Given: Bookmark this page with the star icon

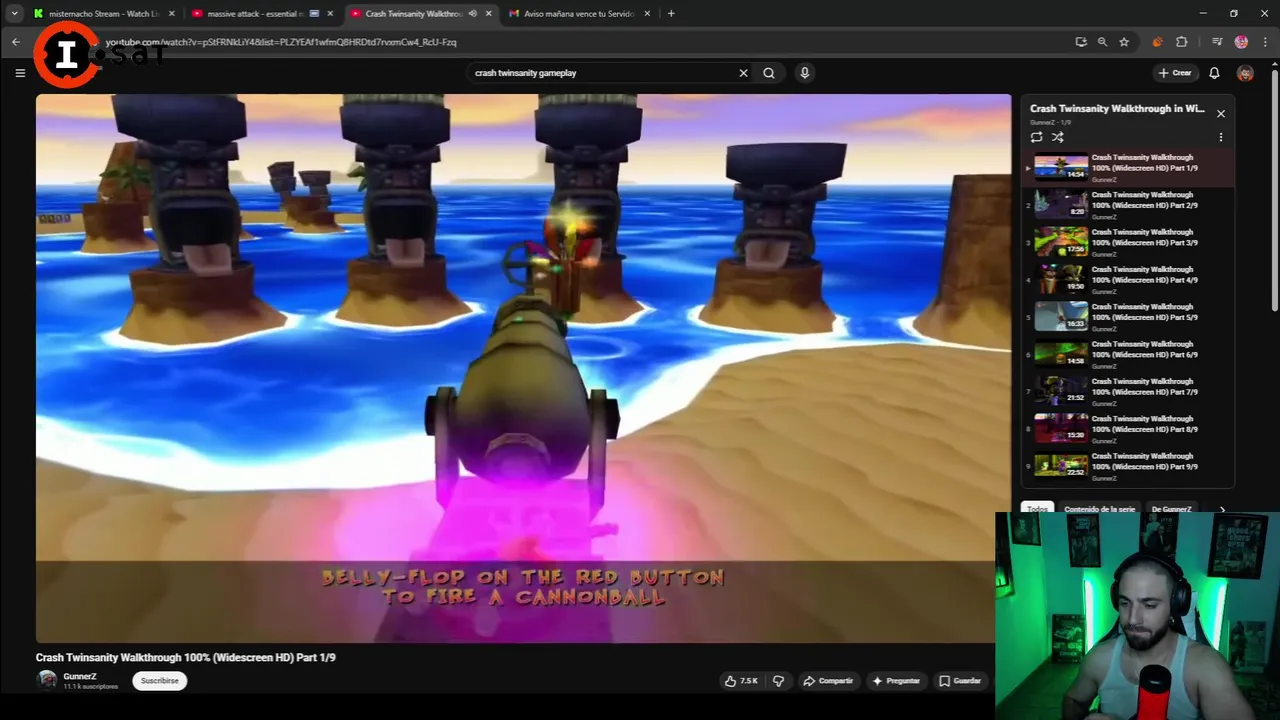Looking at the screenshot, I should 1124,42.
